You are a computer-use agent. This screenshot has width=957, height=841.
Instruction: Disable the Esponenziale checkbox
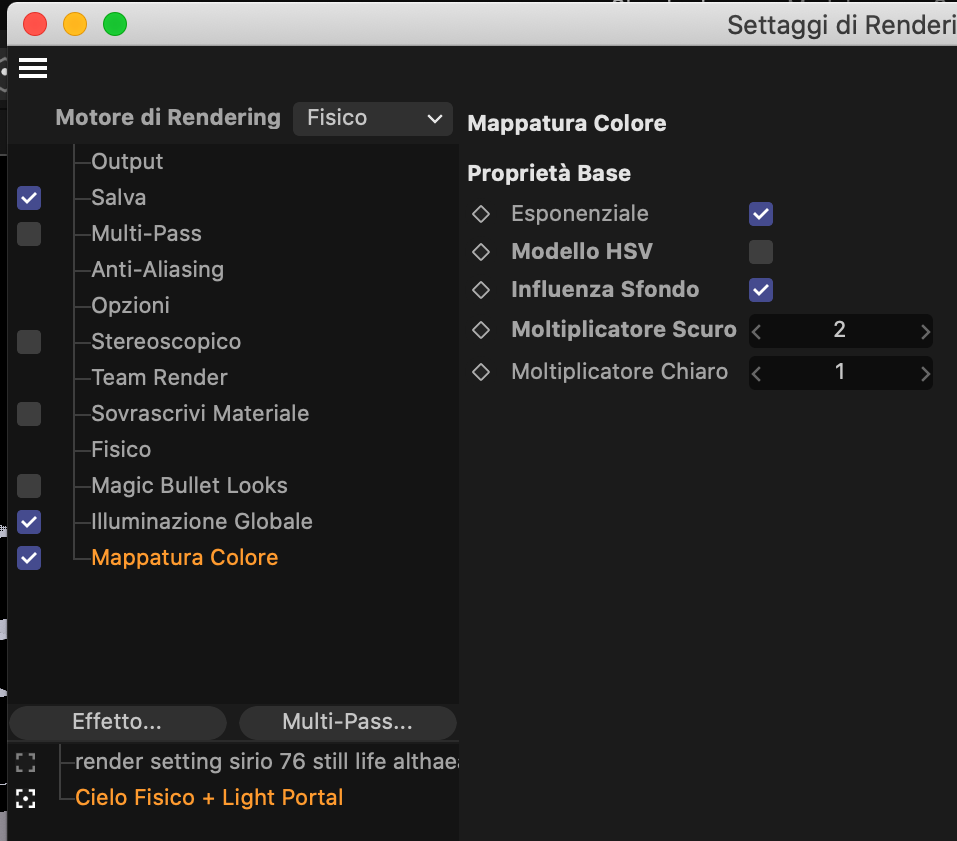(761, 214)
